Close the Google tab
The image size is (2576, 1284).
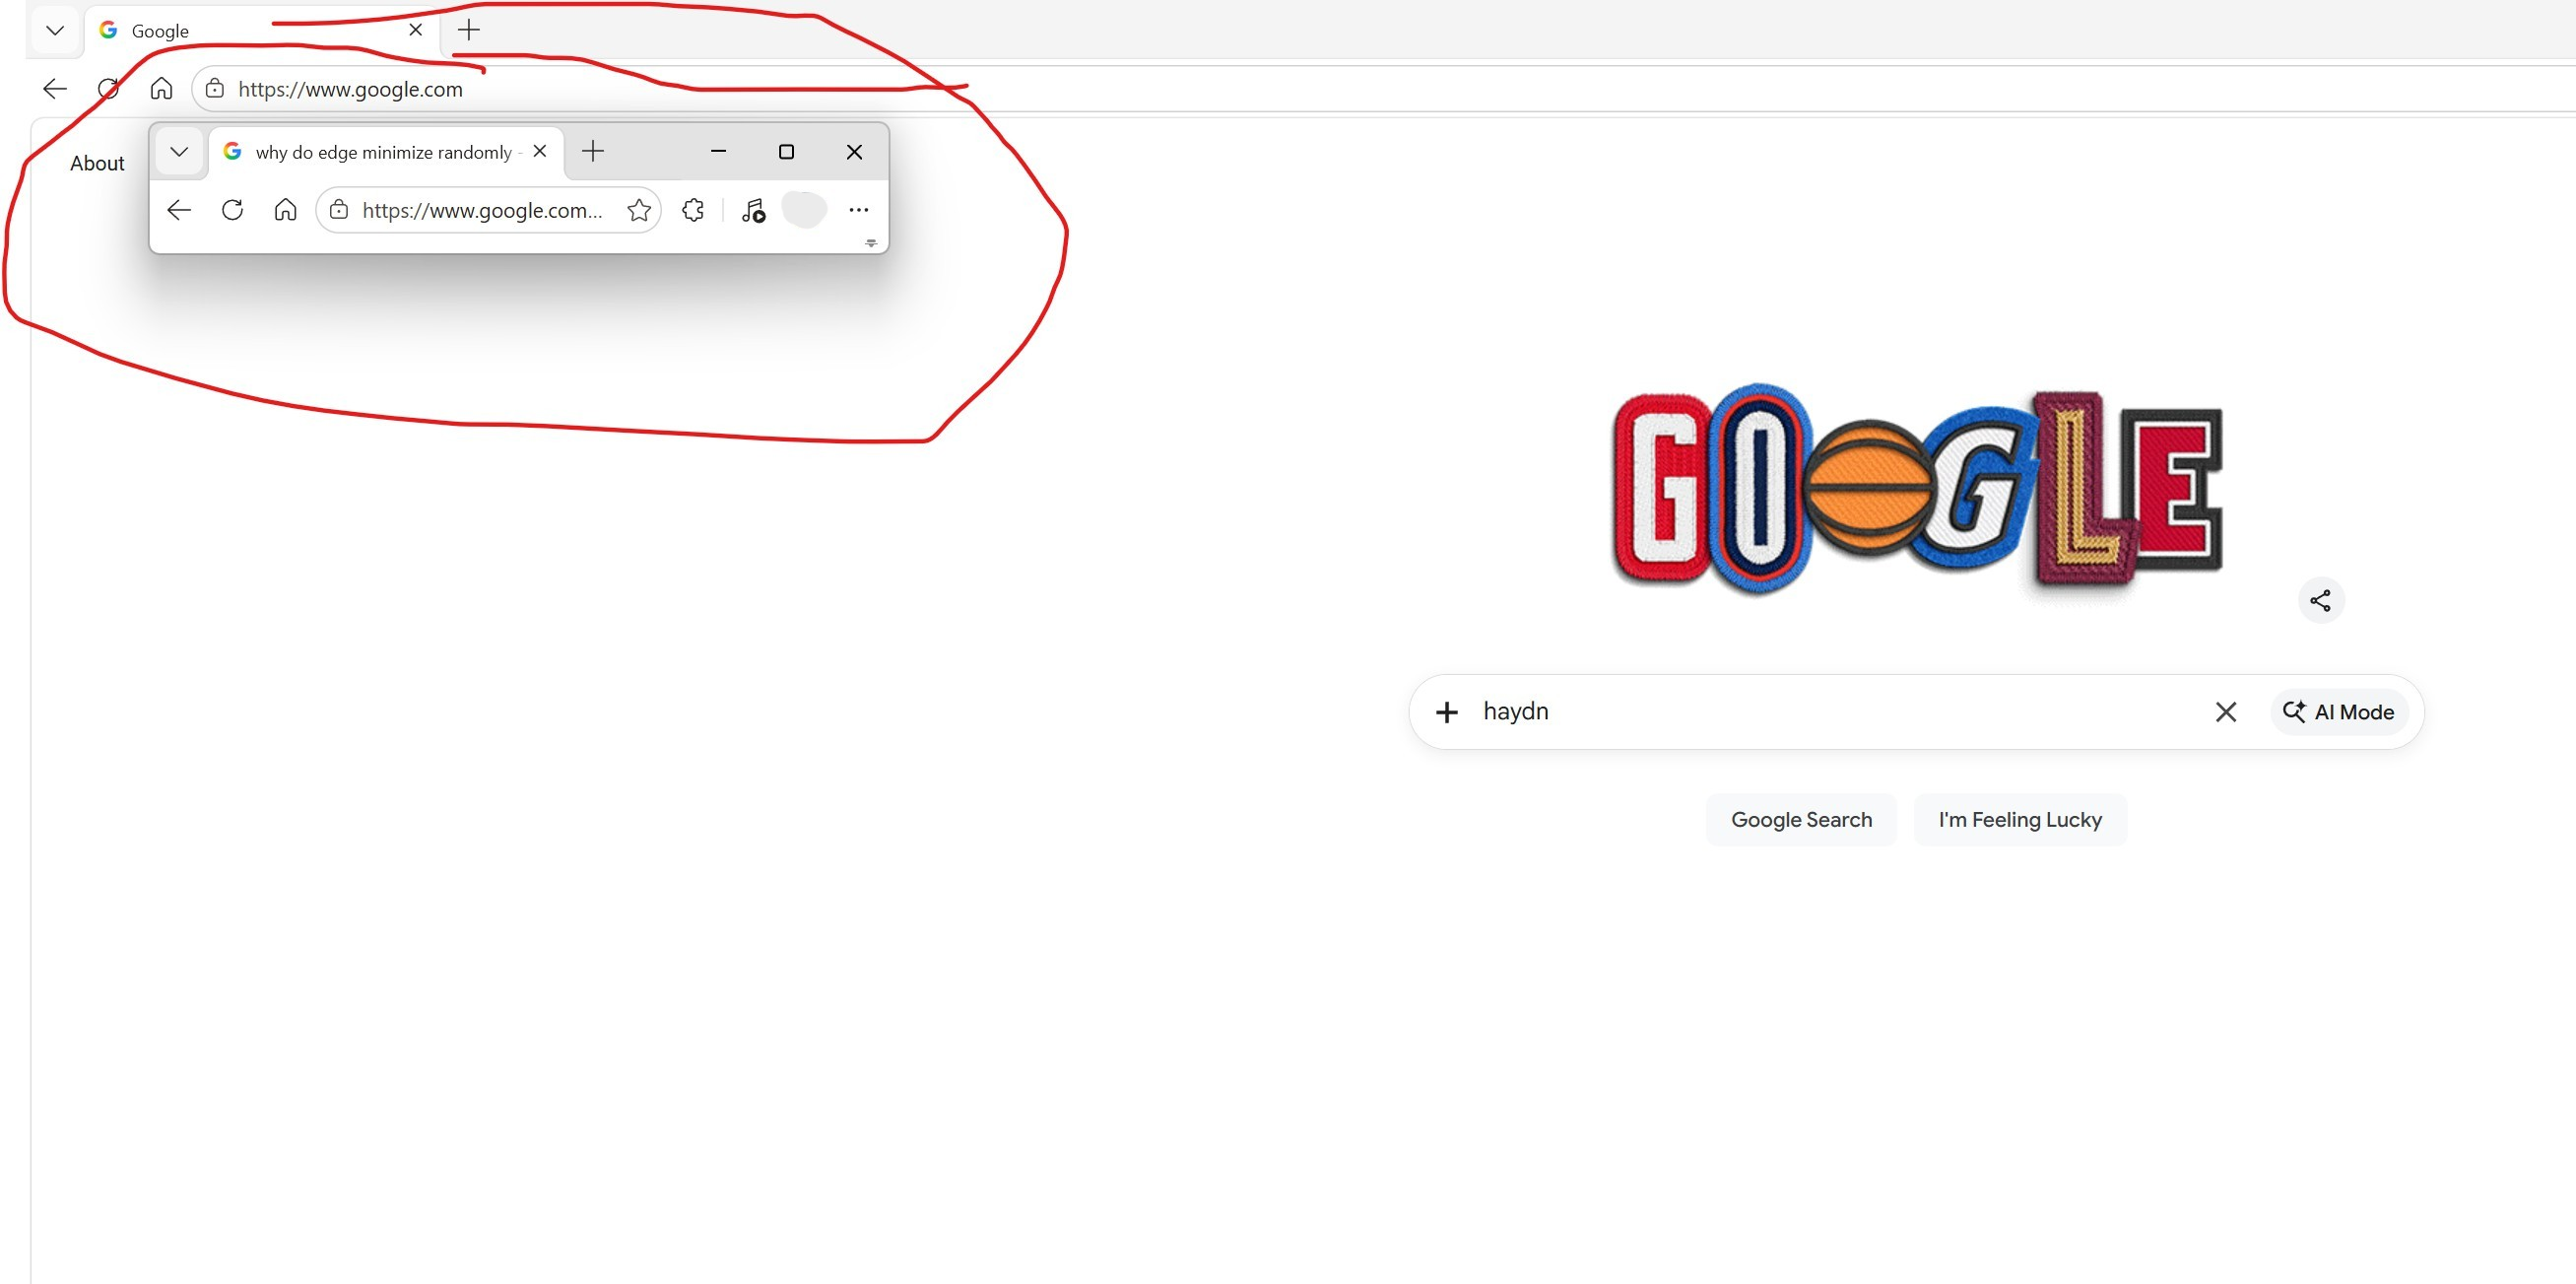click(x=415, y=30)
